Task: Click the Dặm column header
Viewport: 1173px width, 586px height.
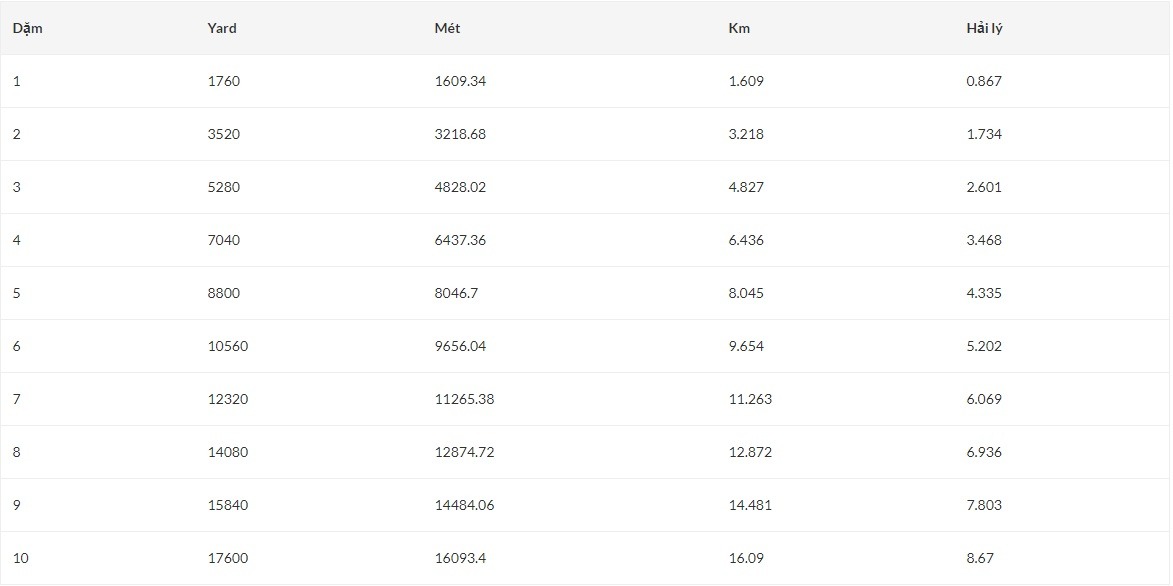Action: click(x=27, y=28)
